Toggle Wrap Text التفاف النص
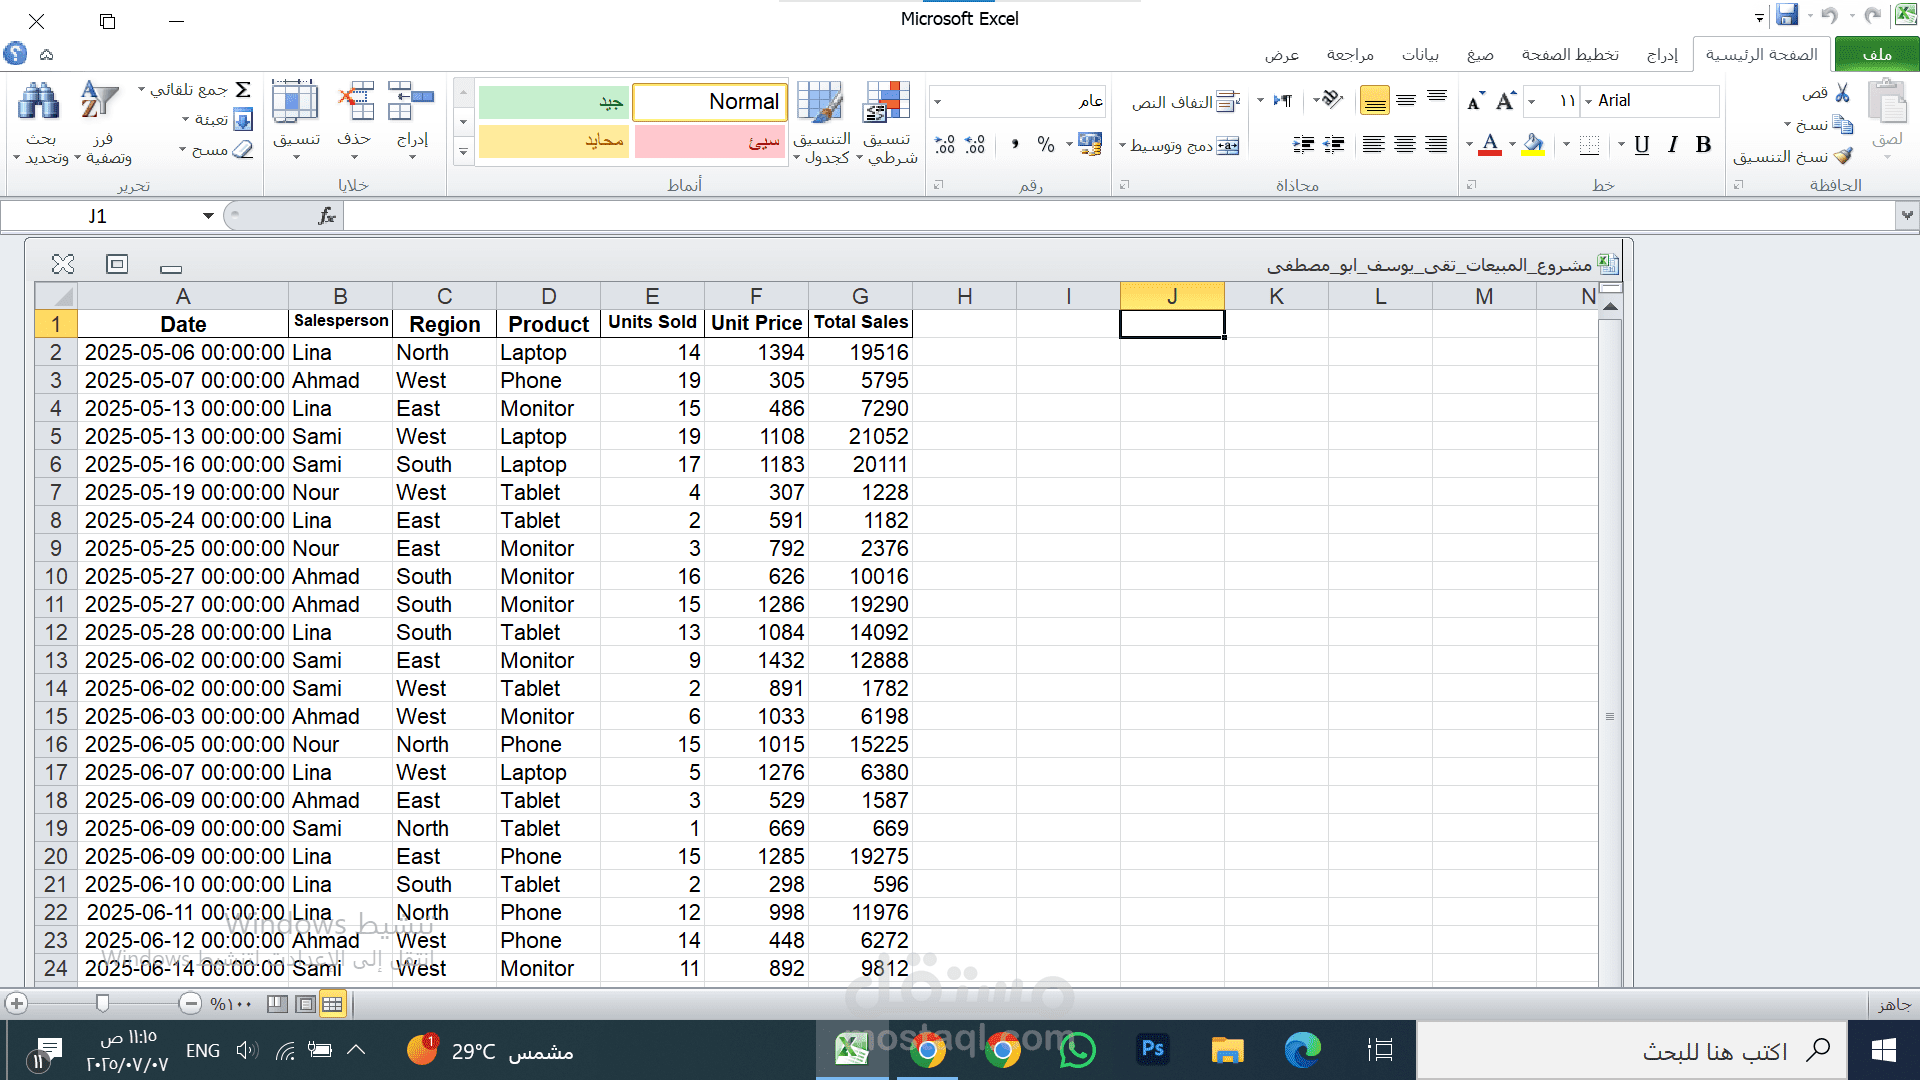This screenshot has height=1080, width=1920. [x=1186, y=101]
